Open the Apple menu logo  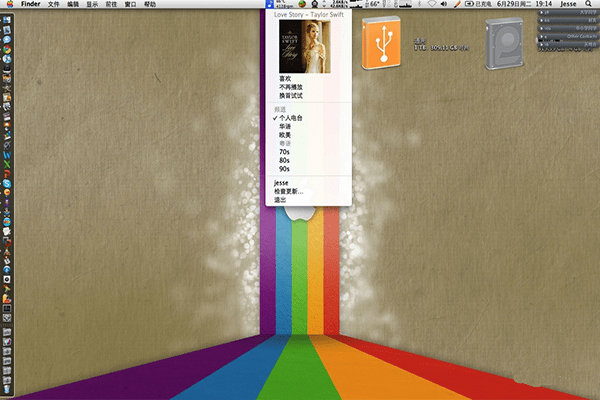click(10, 4)
